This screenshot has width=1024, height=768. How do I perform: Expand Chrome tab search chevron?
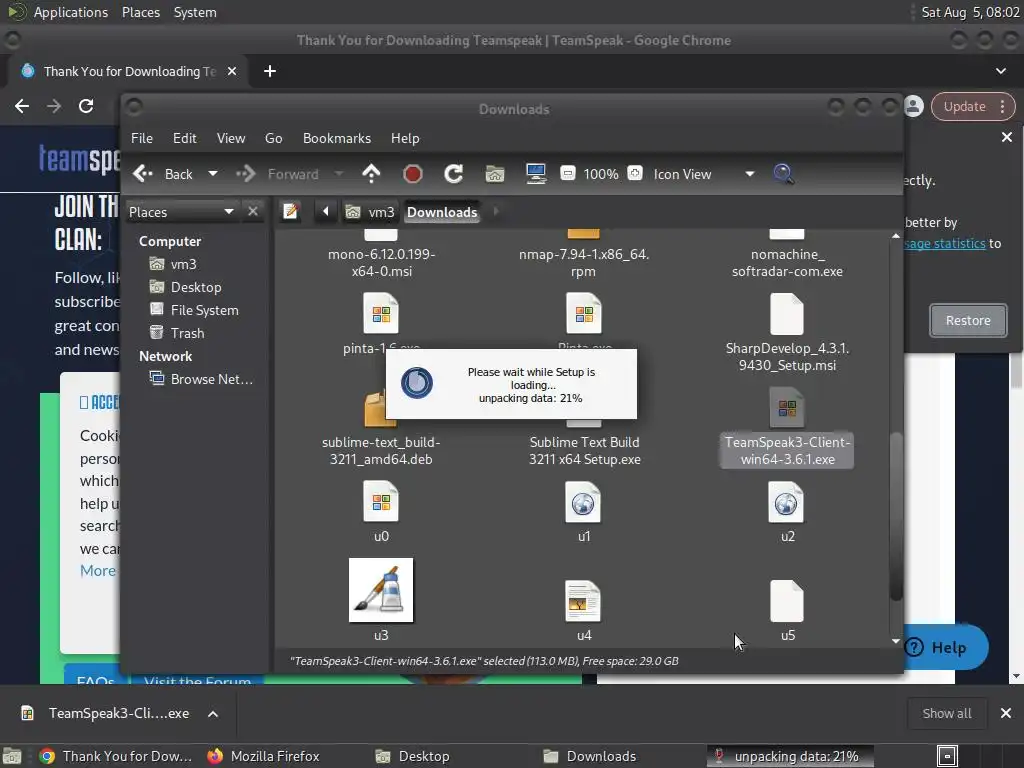[x=1000, y=71]
